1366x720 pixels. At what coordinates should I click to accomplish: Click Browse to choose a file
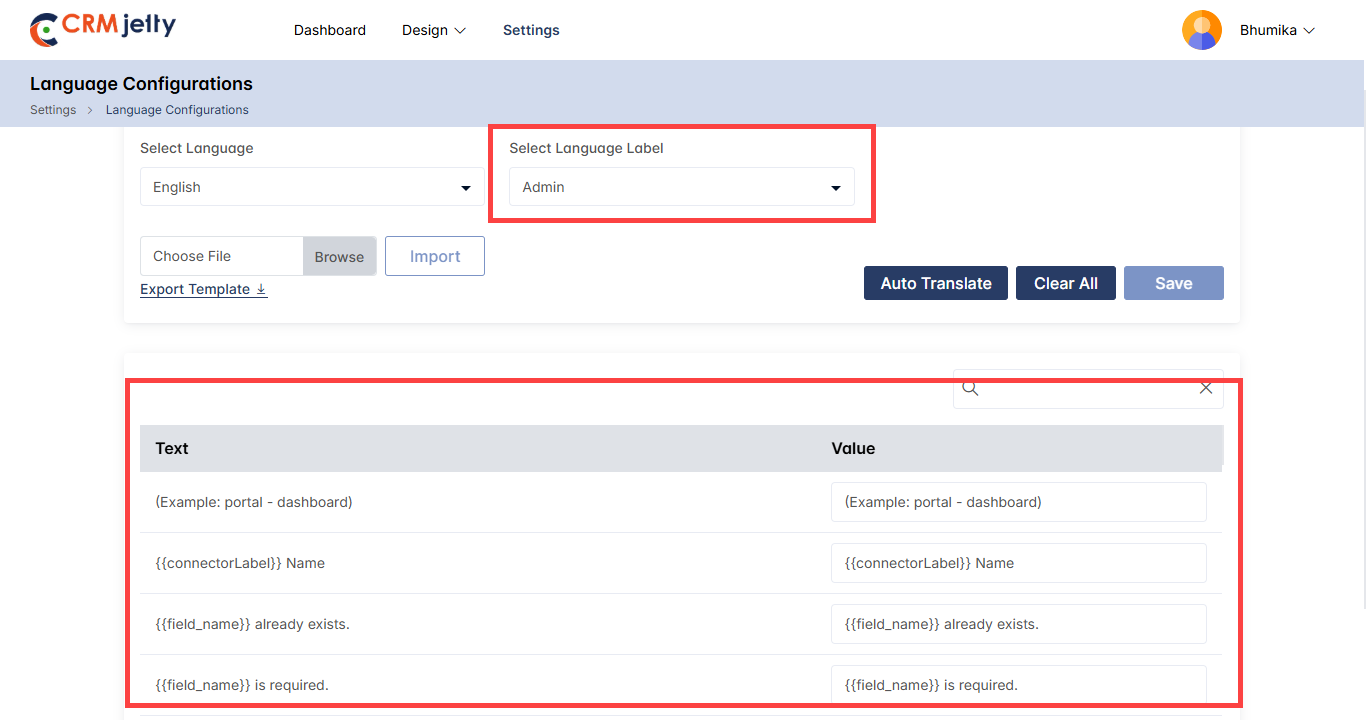click(339, 257)
